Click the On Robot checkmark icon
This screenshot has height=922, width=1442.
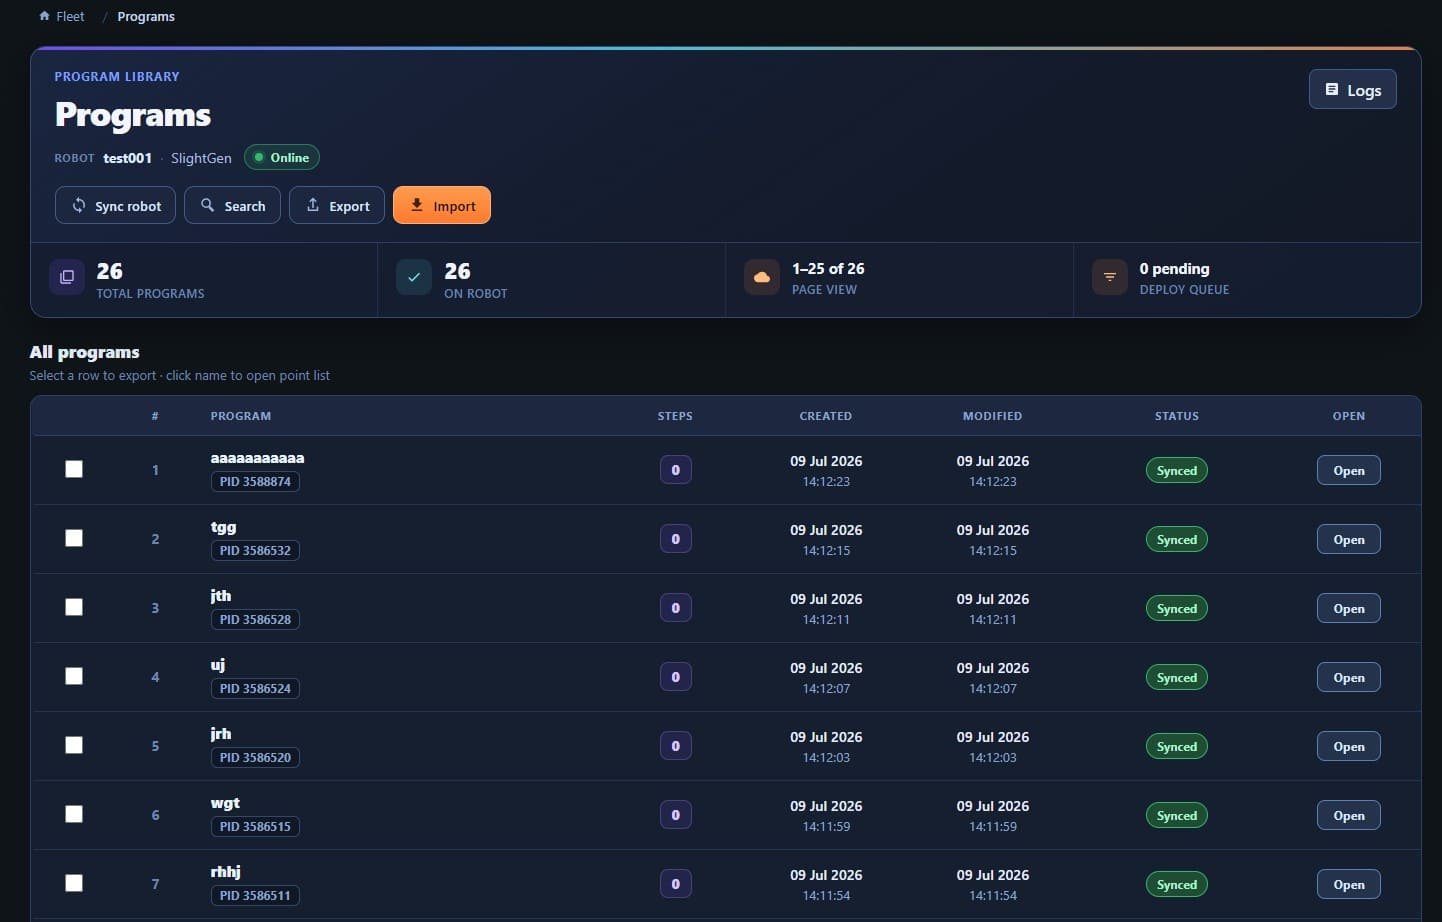(414, 277)
